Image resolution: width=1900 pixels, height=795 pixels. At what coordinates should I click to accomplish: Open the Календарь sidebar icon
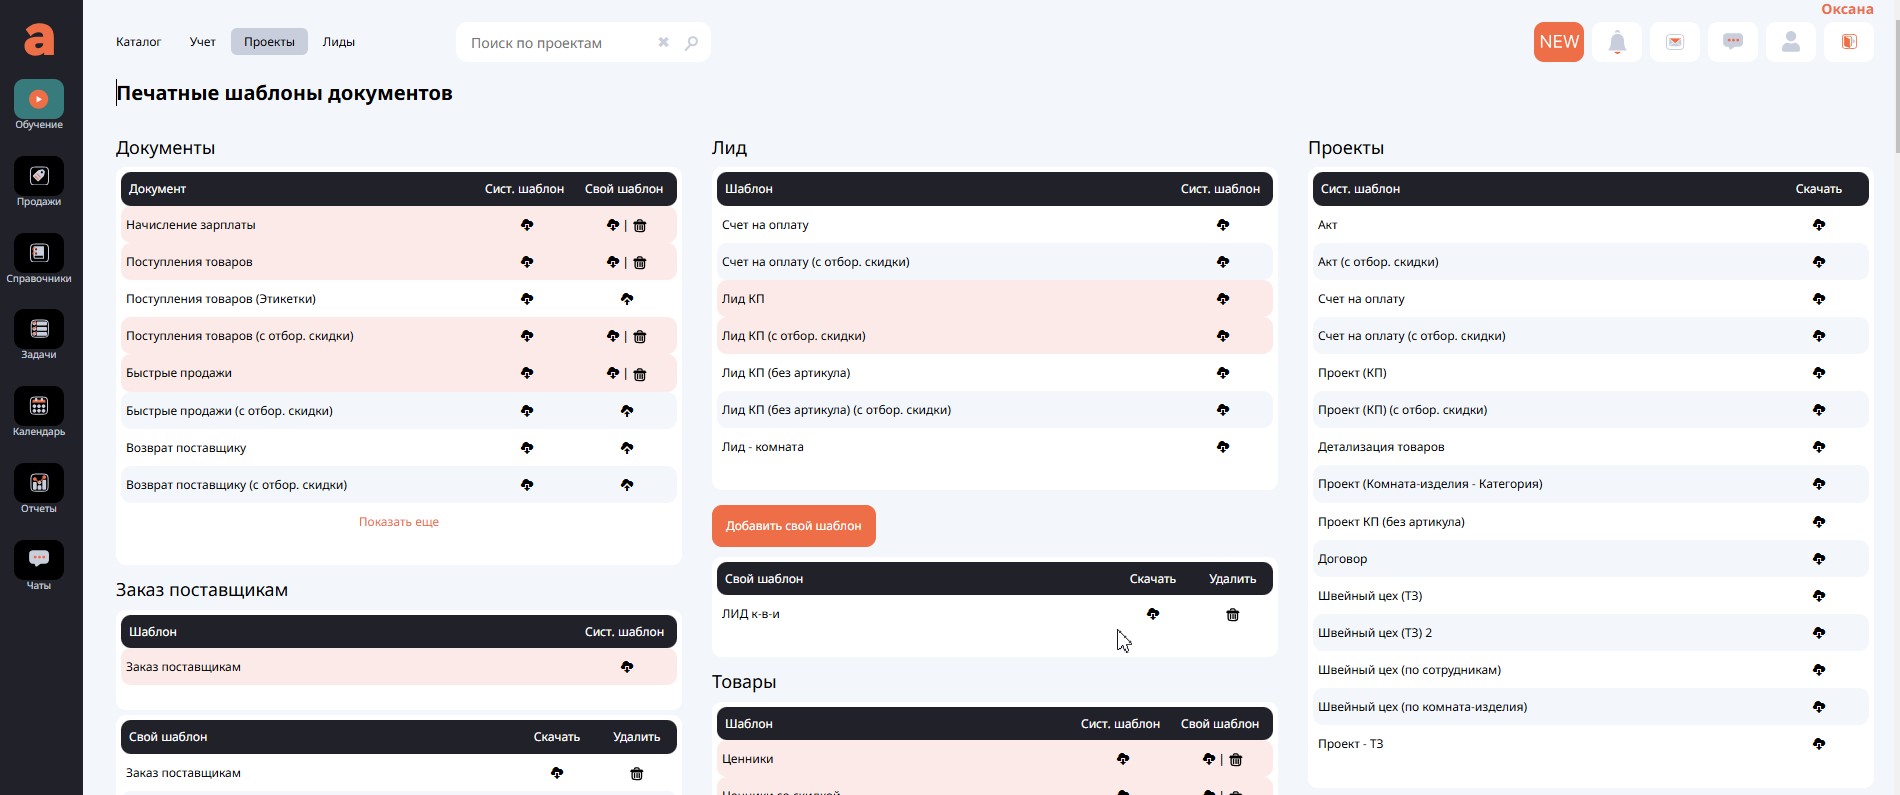[39, 407]
